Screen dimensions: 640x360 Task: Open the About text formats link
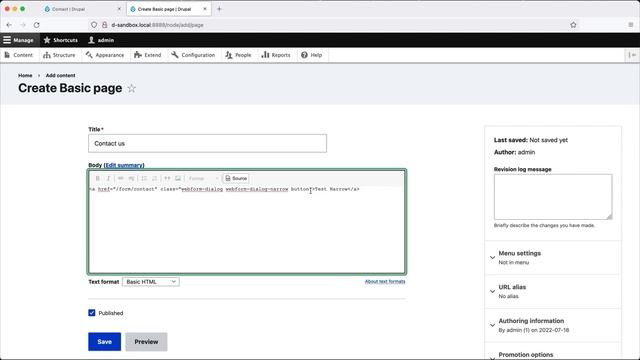pyautogui.click(x=385, y=281)
